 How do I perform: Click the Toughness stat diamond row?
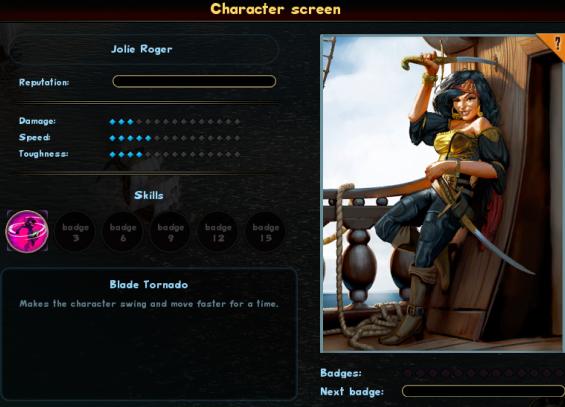click(175, 155)
